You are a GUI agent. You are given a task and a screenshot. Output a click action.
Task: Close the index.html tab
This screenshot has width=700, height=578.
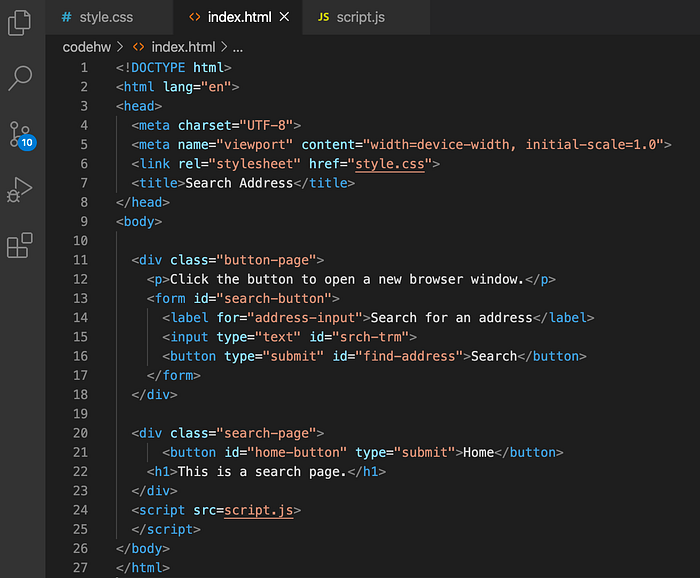pos(284,17)
